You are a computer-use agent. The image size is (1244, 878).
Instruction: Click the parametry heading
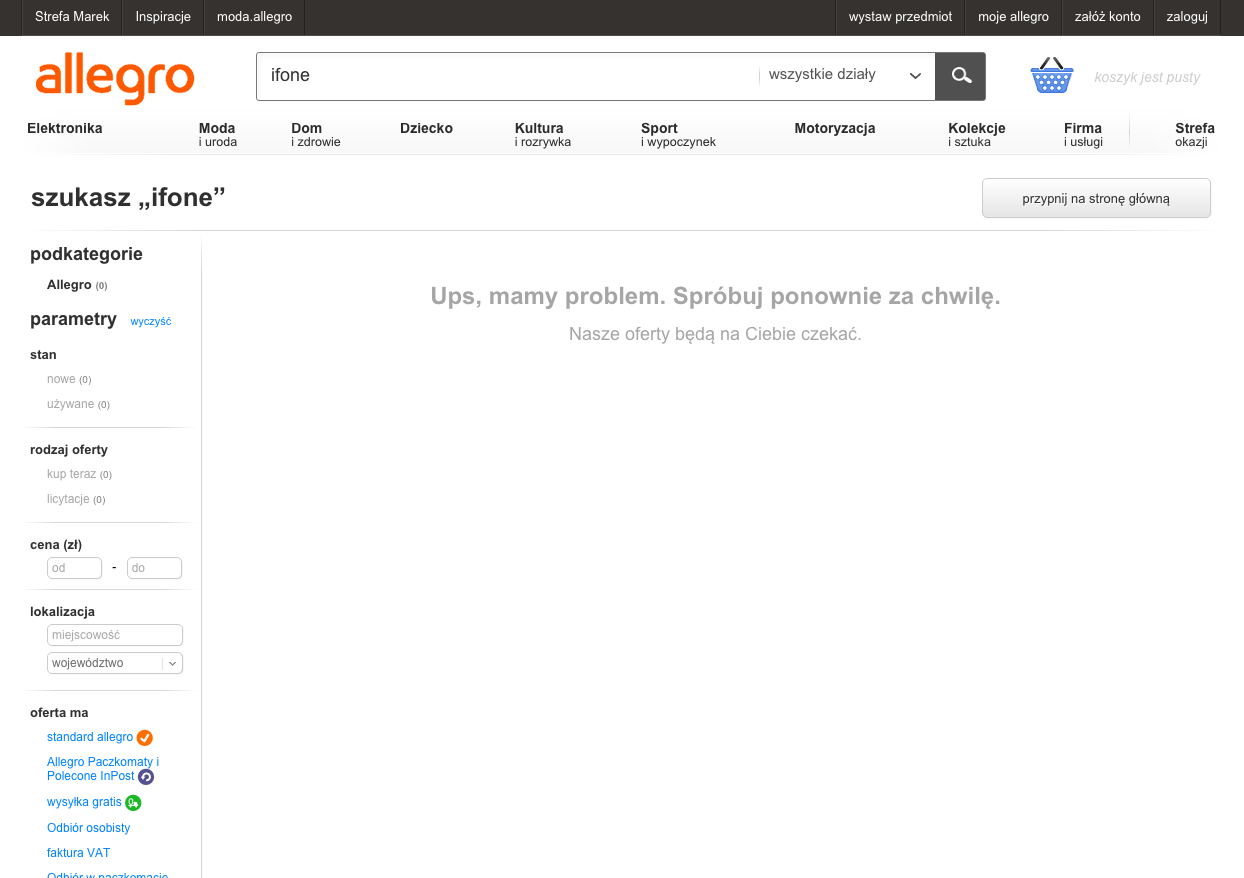73,319
